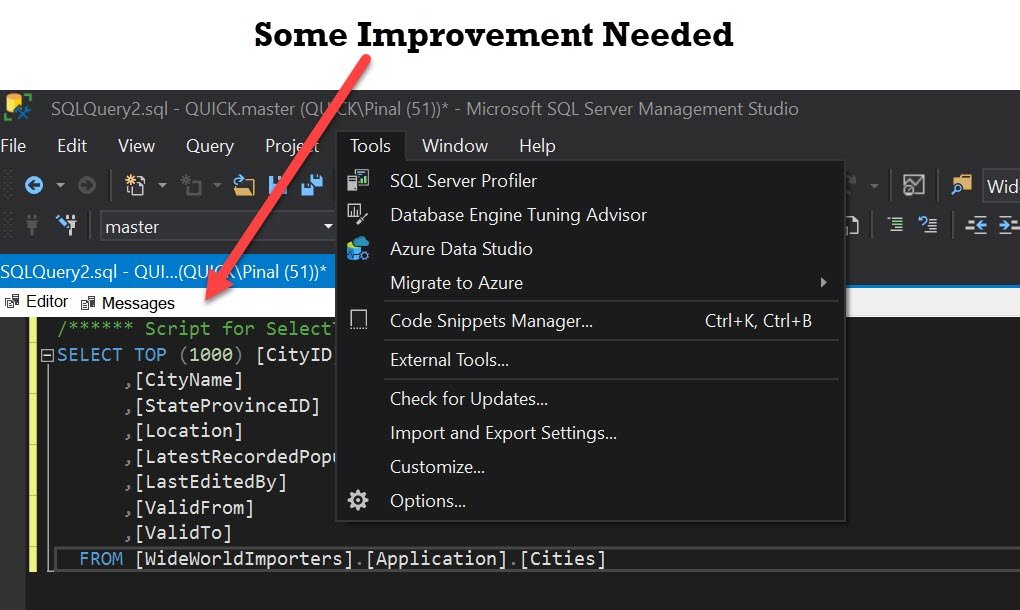Click the New Query toolbar icon

135,186
